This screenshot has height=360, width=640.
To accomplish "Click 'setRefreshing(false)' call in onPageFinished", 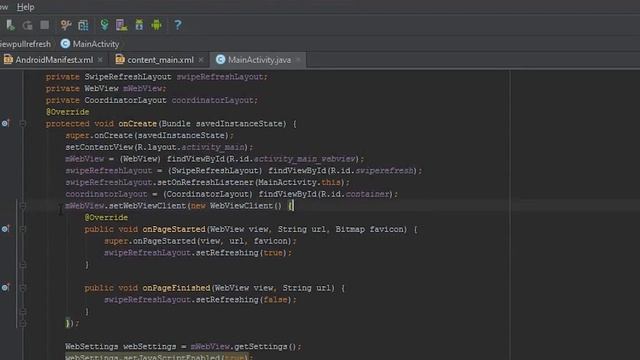I will 244,300.
